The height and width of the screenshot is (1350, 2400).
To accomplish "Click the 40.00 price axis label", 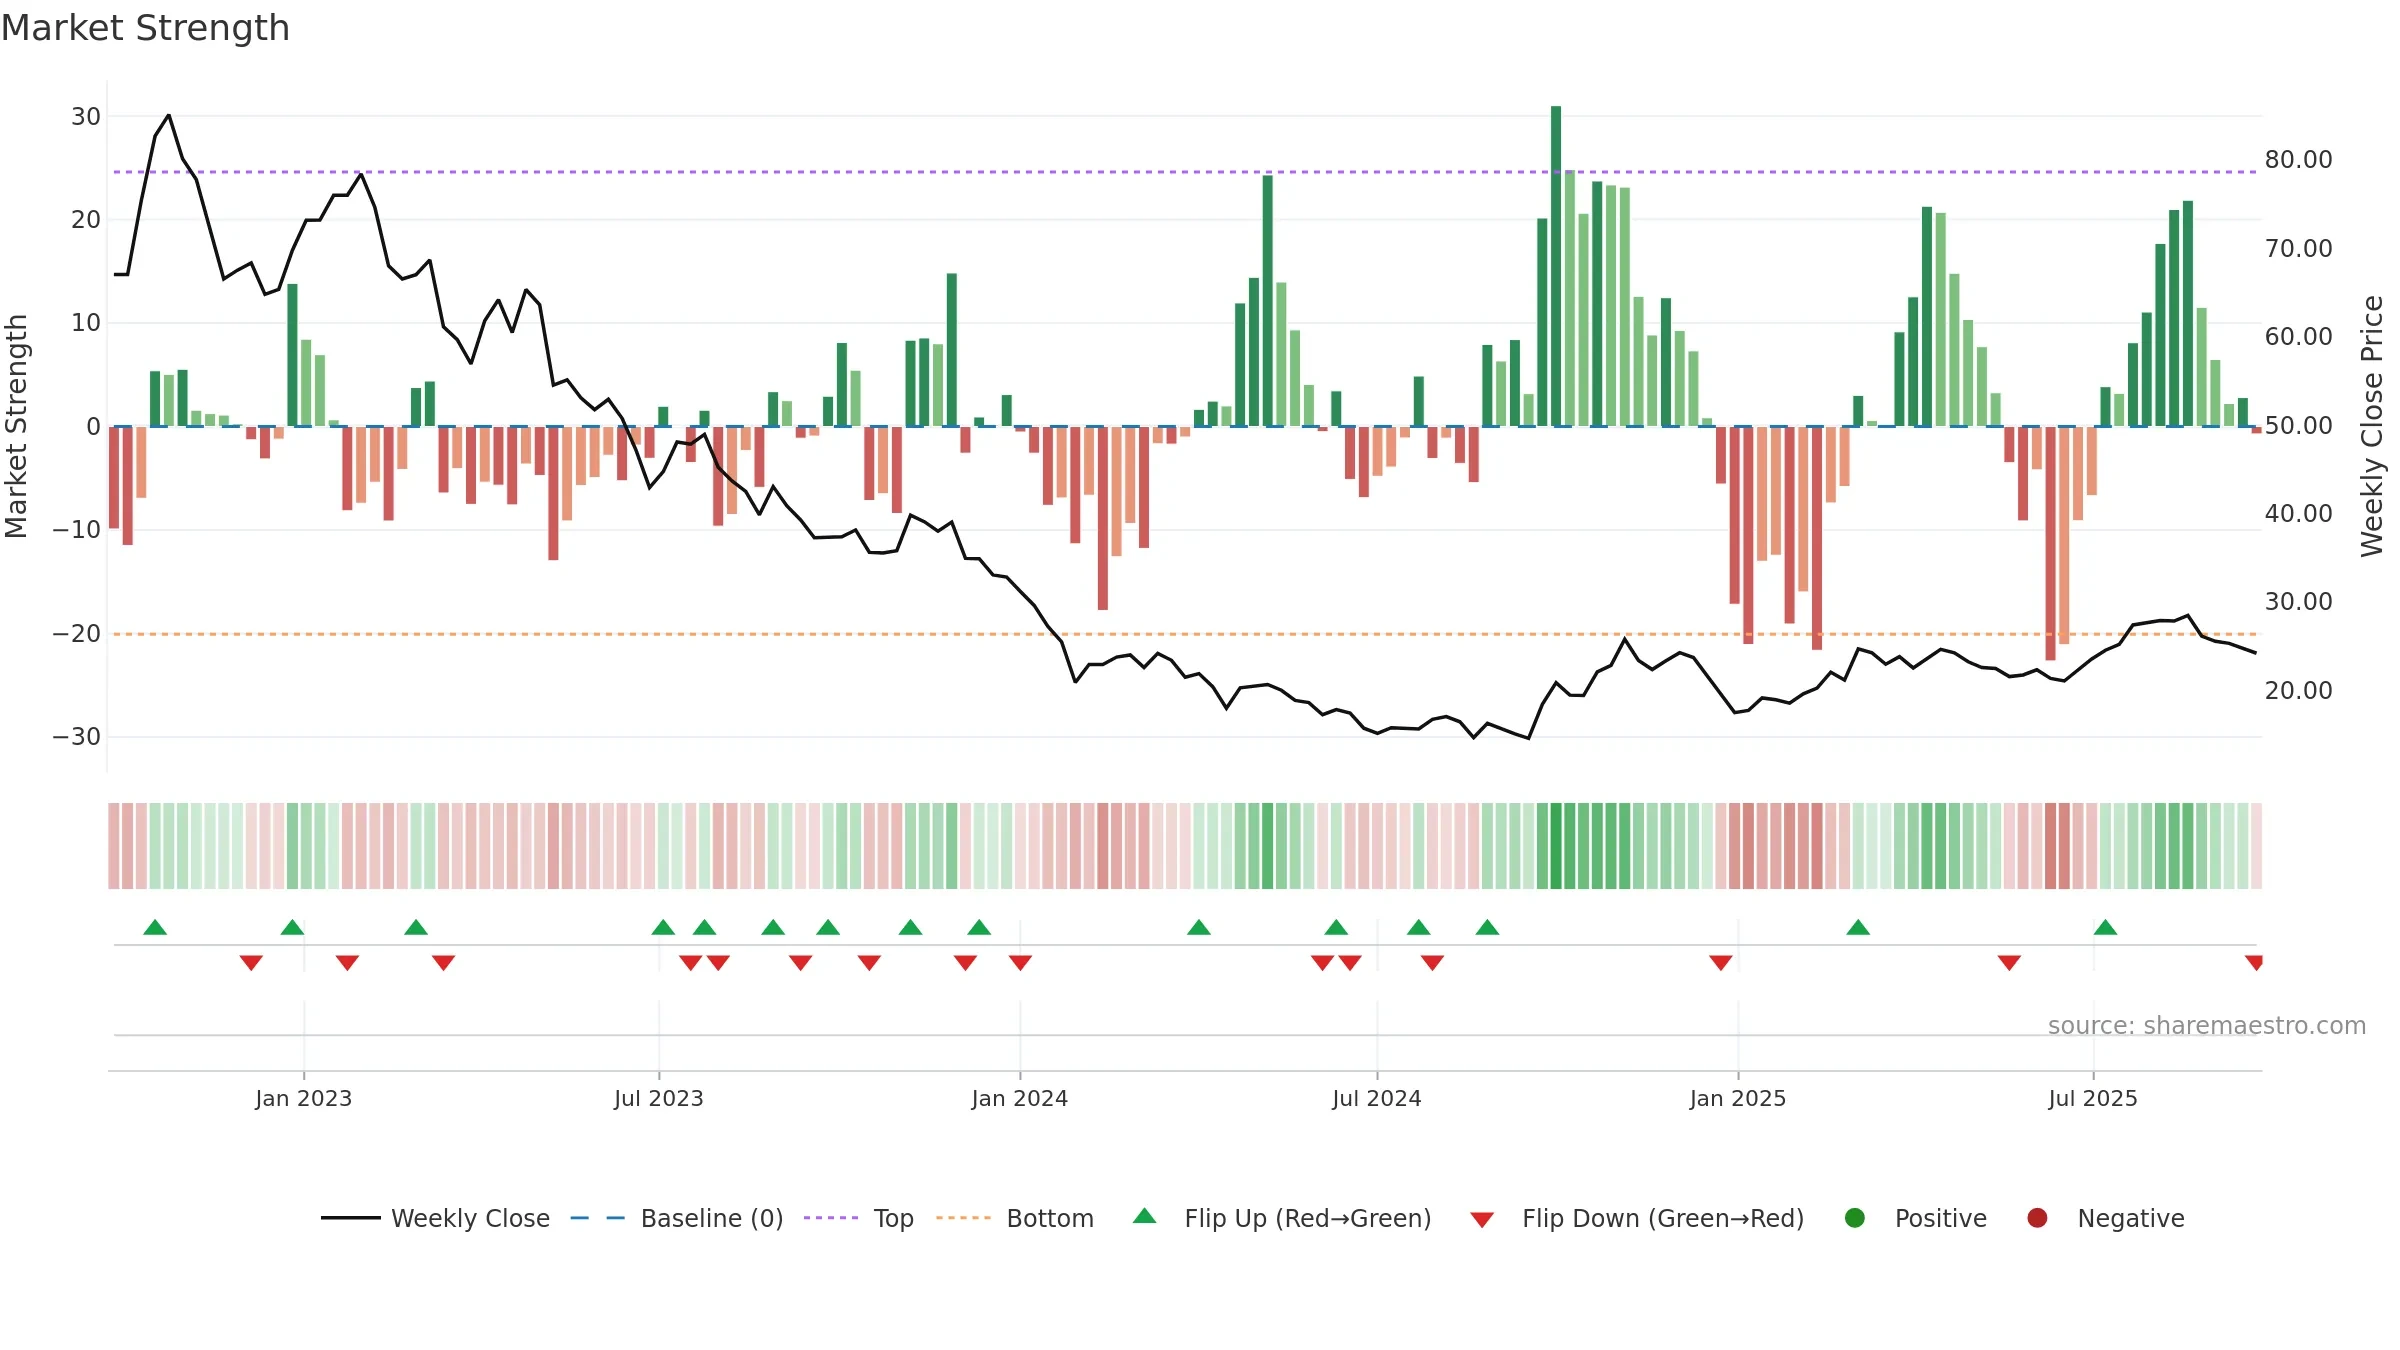I will click(2299, 513).
